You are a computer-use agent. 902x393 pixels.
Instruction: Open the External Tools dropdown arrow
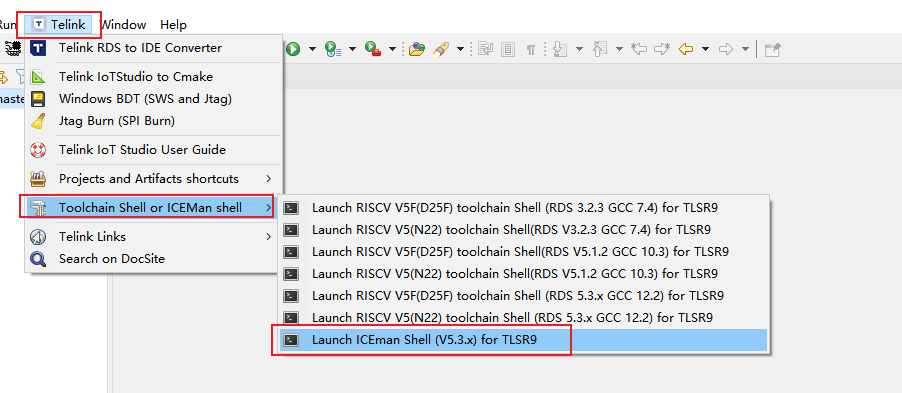click(392, 49)
